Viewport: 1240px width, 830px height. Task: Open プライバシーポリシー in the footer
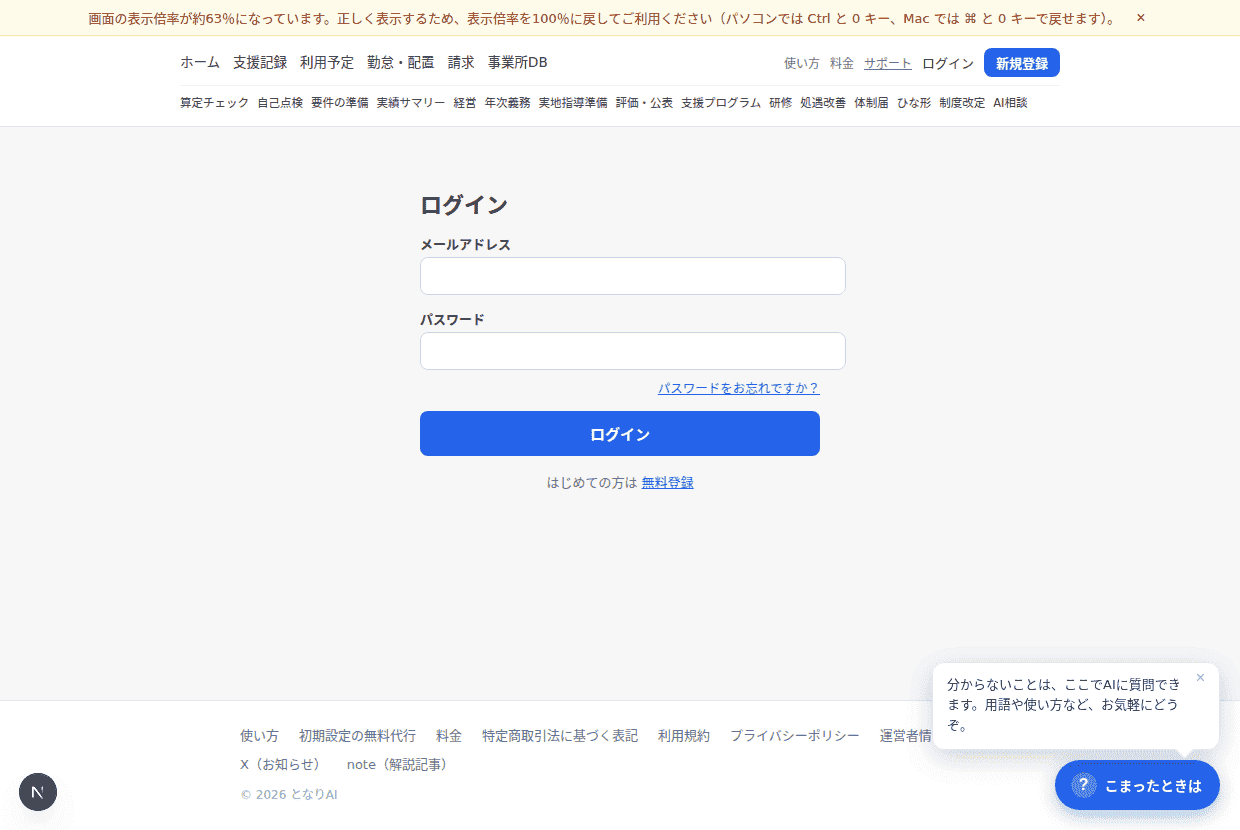pos(795,736)
